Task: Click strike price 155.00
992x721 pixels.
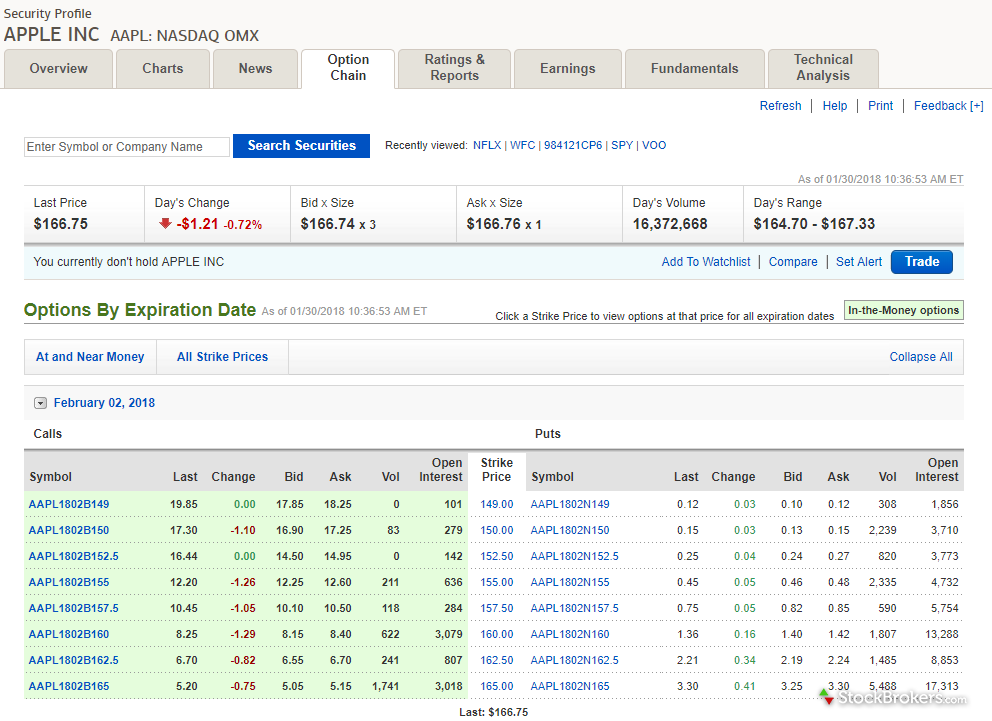Action: point(497,582)
